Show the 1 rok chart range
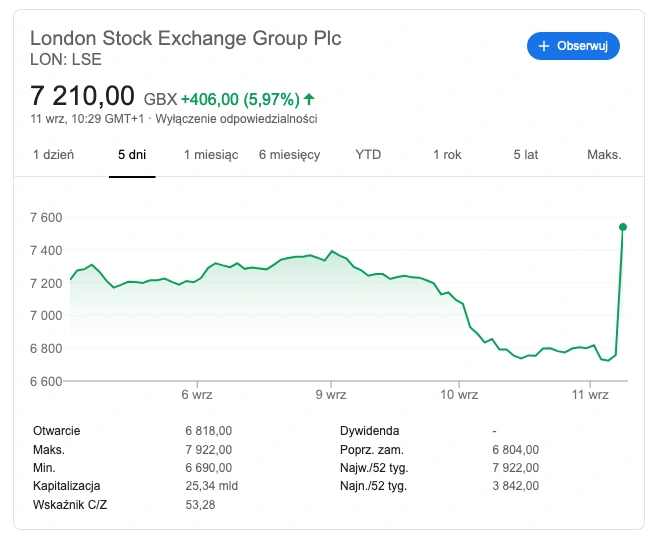660x540 pixels. (447, 155)
